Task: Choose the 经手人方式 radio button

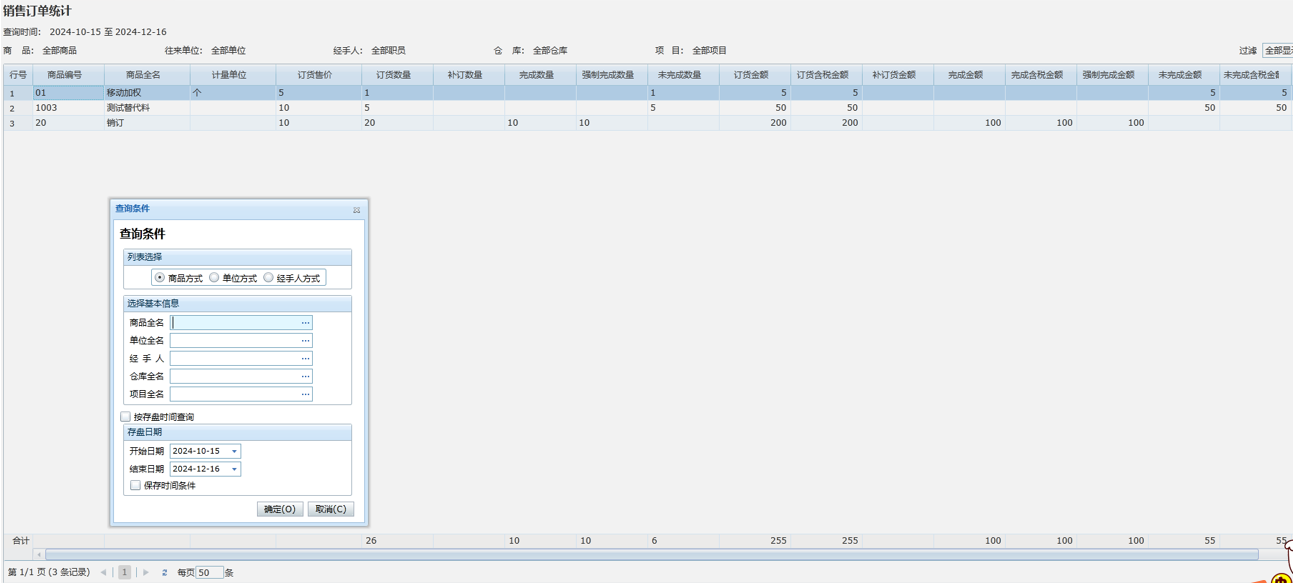Action: point(268,278)
